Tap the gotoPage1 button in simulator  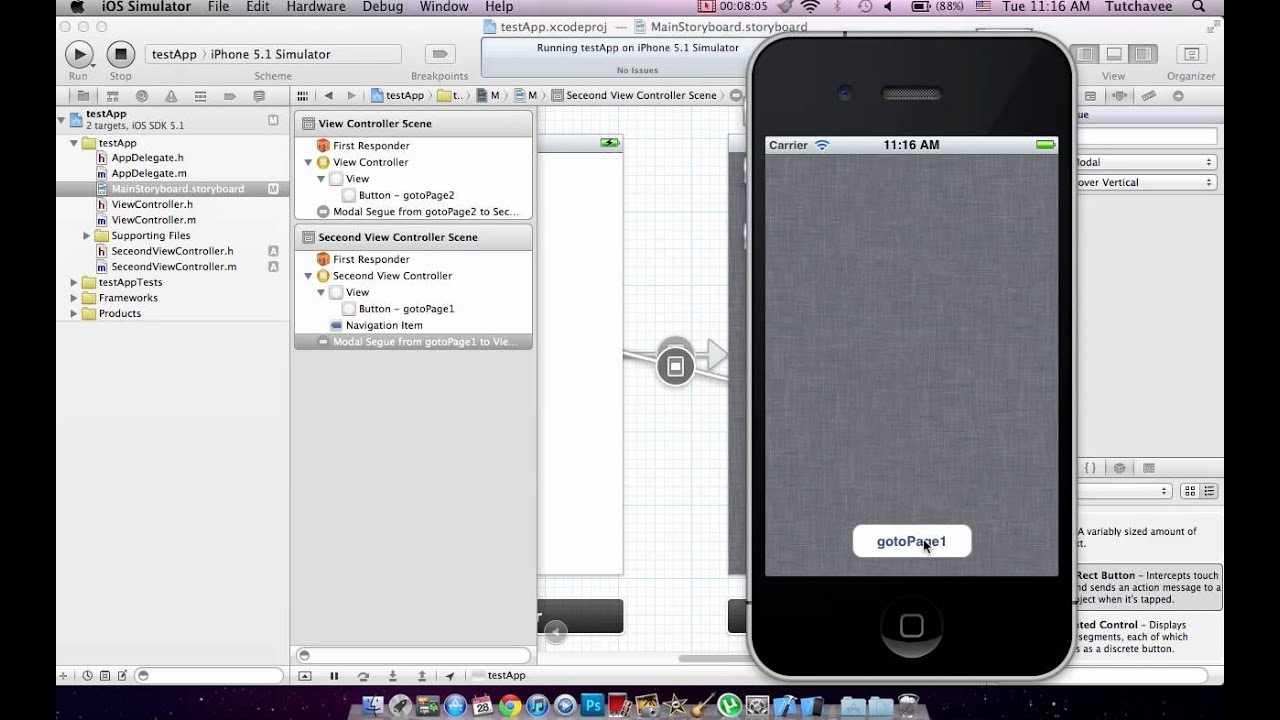point(912,541)
